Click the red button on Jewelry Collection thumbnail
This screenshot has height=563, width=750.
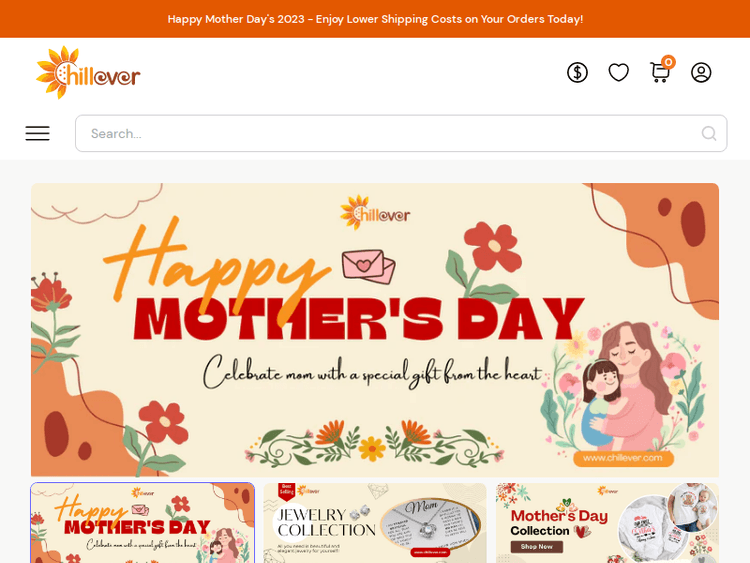[430, 552]
